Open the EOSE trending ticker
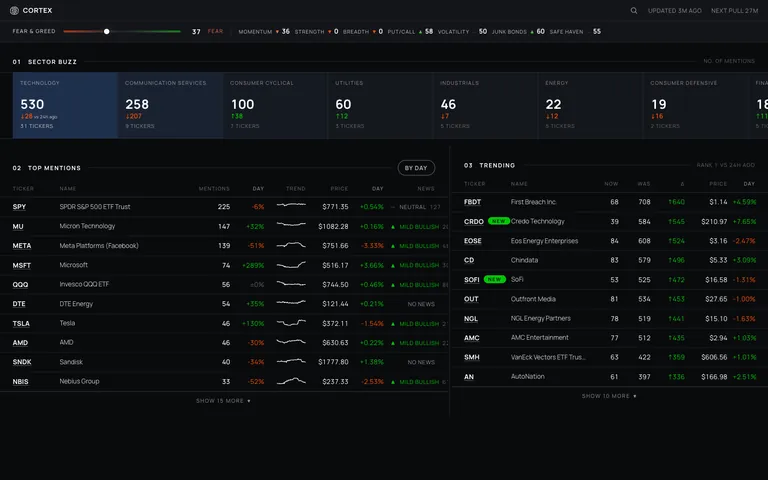 pyautogui.click(x=473, y=241)
